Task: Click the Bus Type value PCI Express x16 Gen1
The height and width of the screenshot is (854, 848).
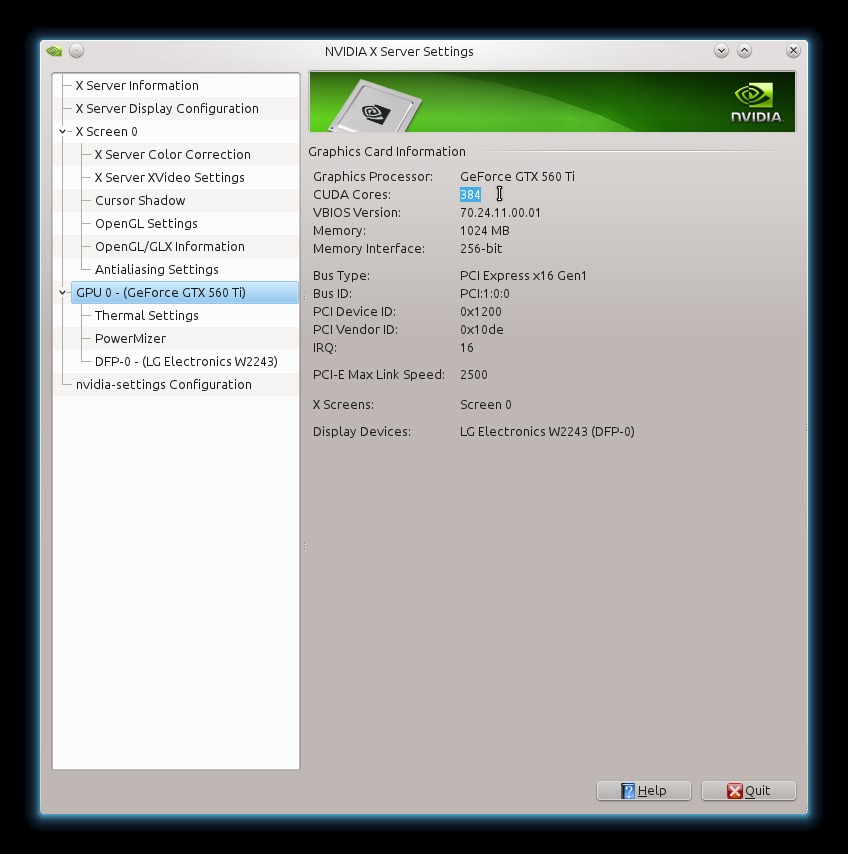Action: coord(523,276)
